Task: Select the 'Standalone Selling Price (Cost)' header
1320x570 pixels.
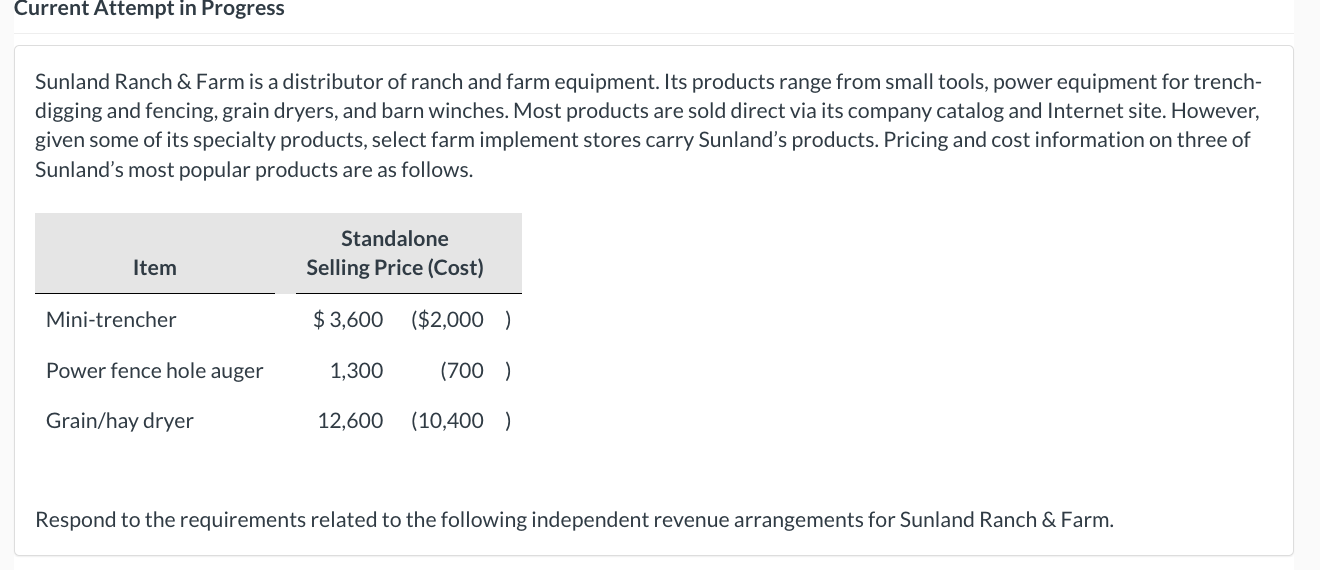Action: pos(394,253)
